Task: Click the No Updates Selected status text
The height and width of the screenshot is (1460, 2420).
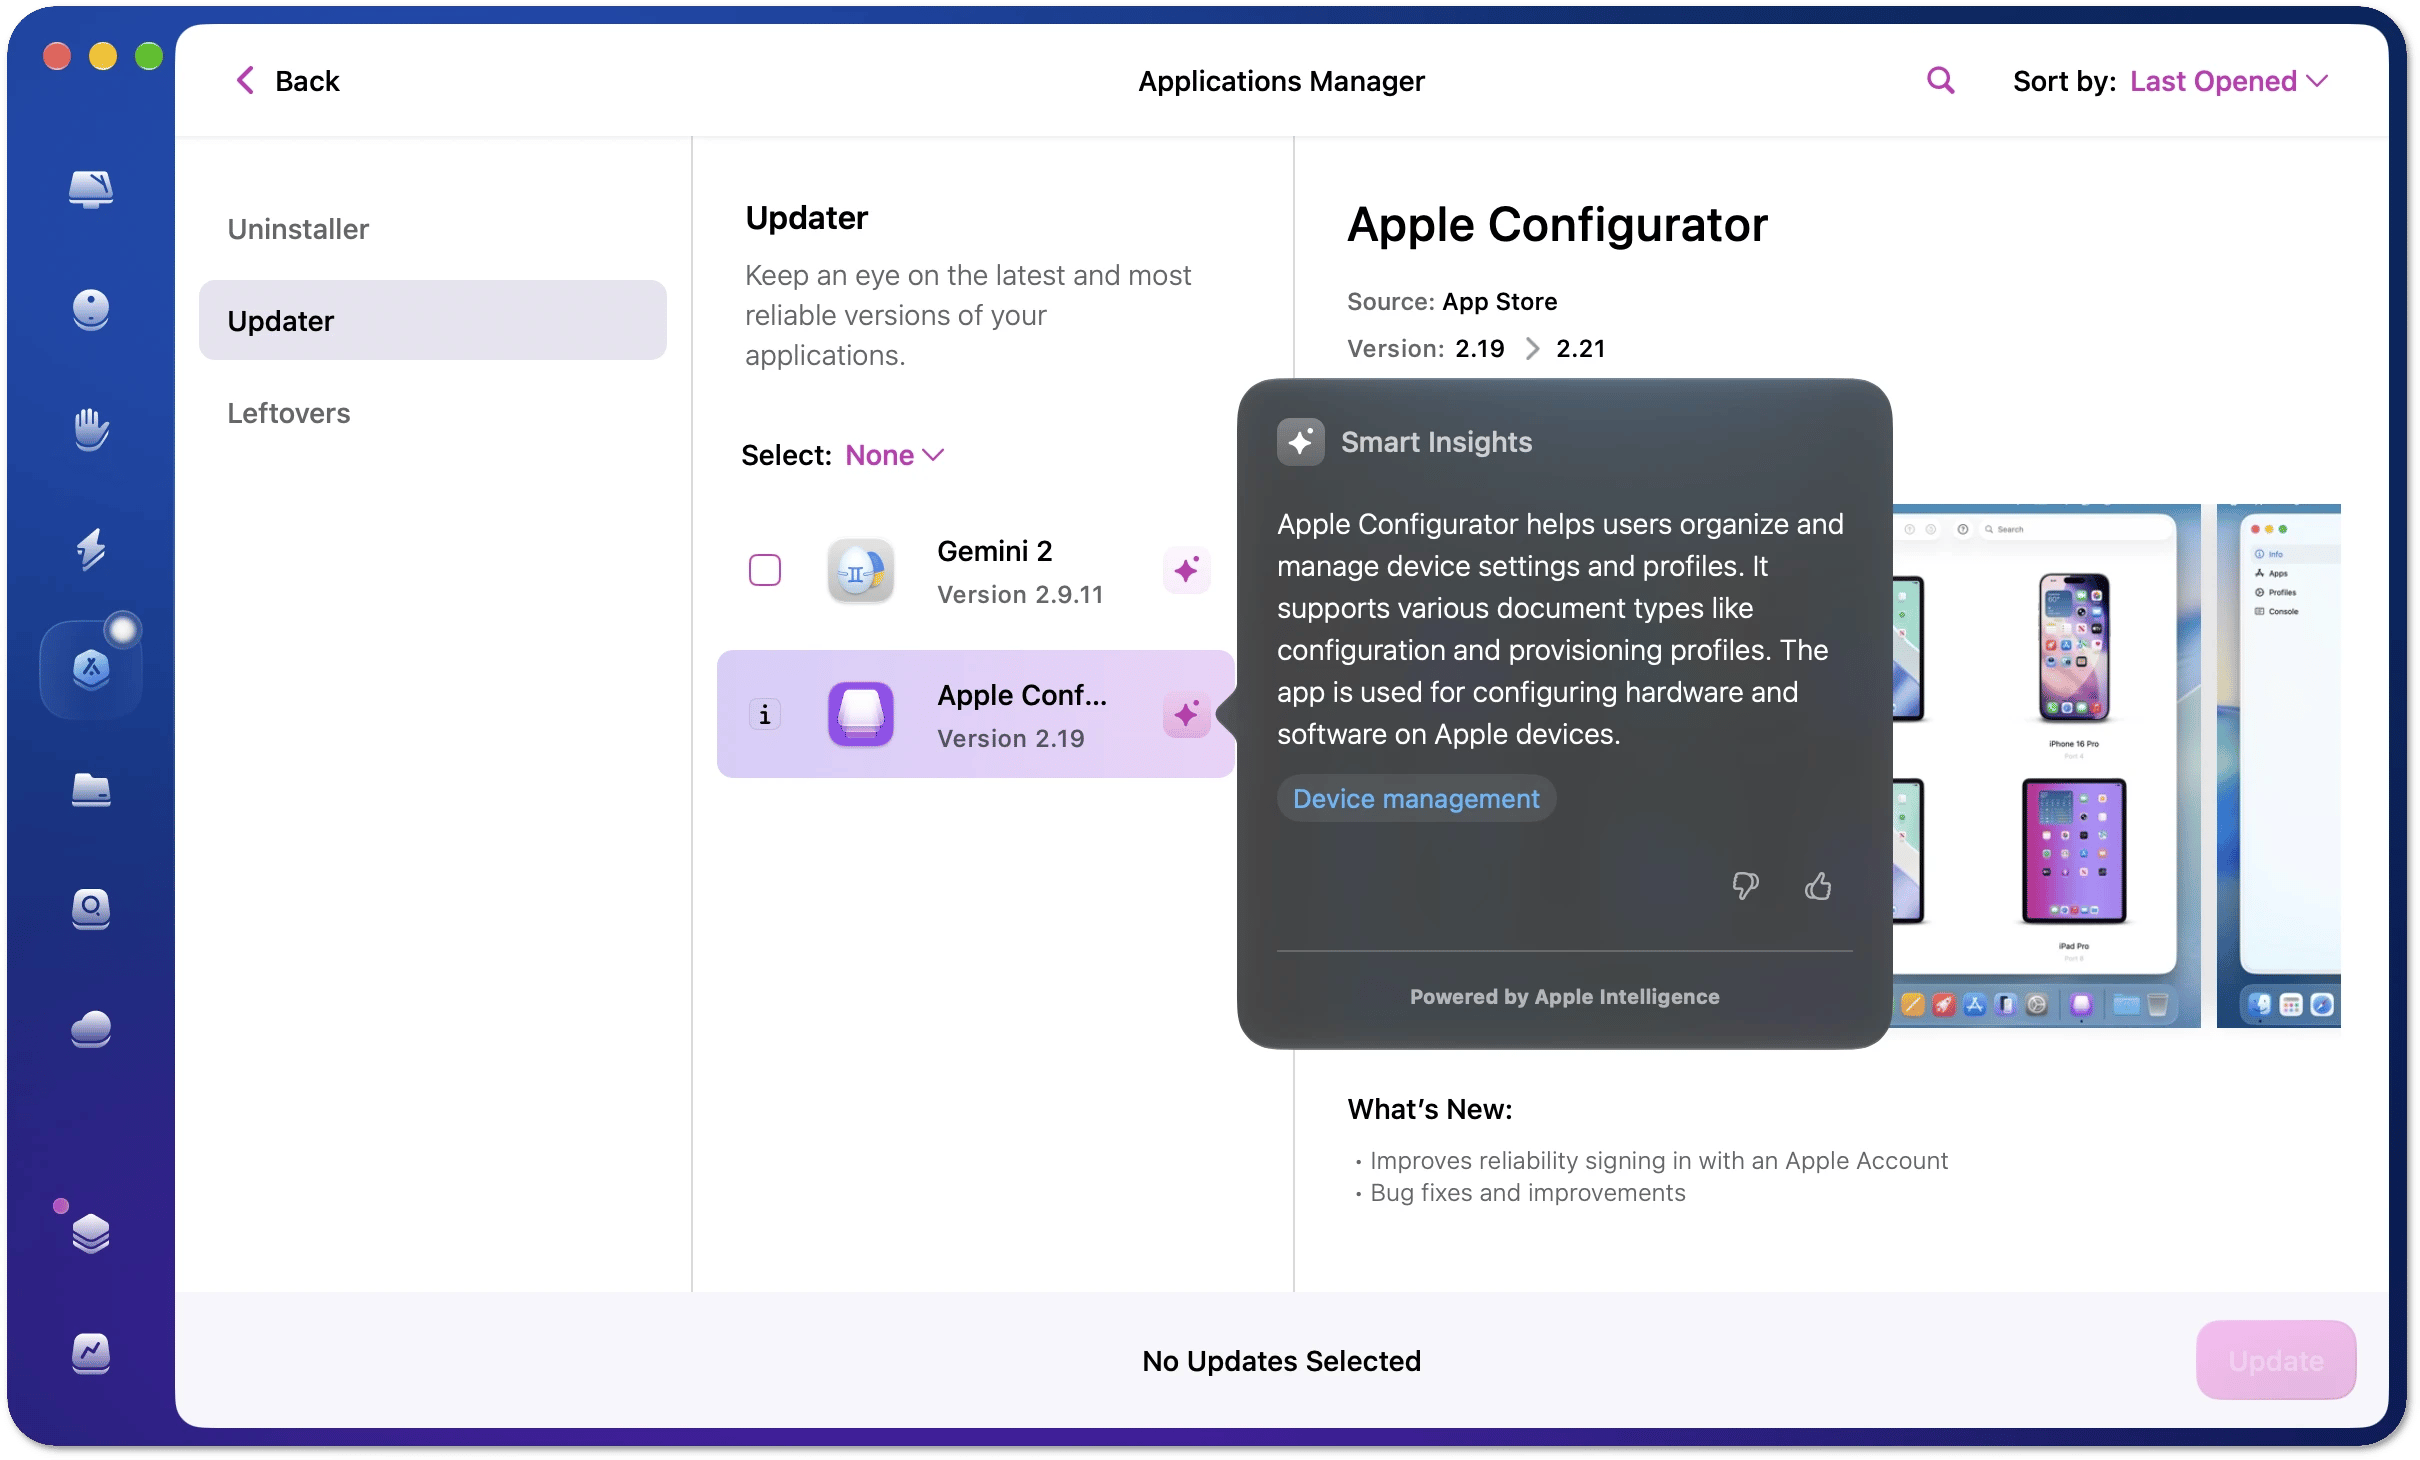Action: pyautogui.click(x=1281, y=1361)
